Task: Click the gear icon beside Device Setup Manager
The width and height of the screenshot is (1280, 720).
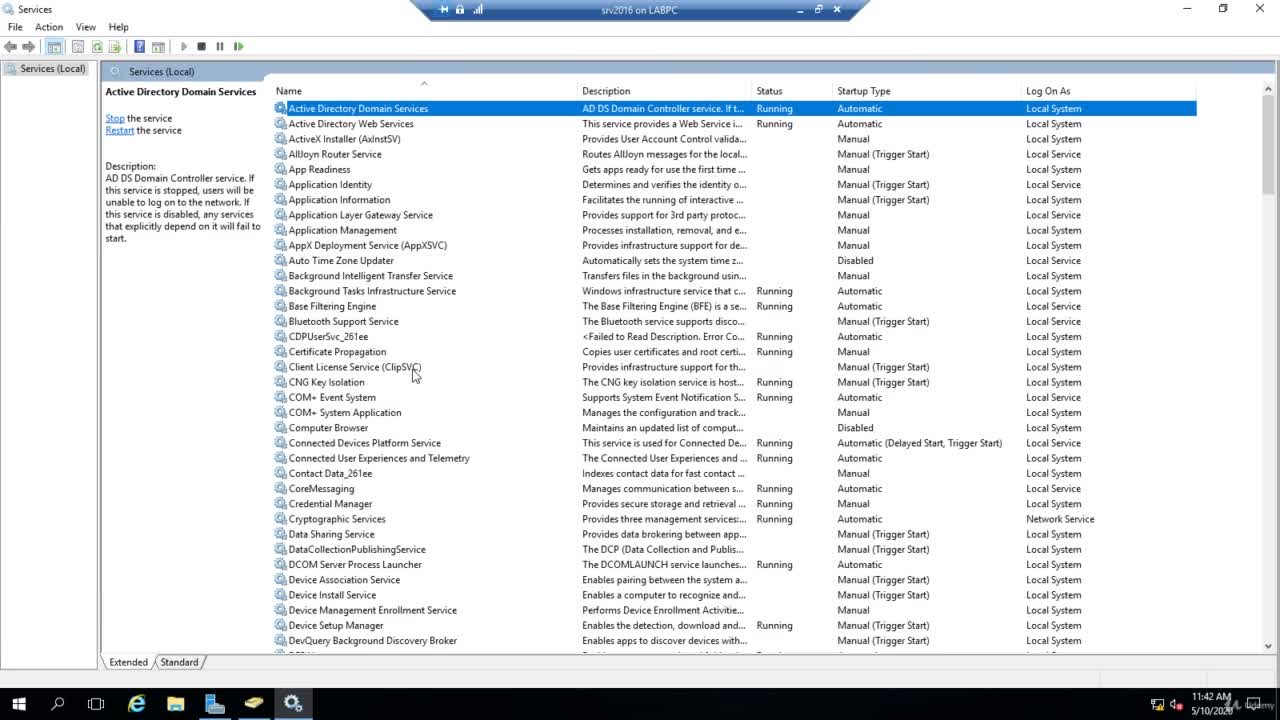Action: click(281, 625)
